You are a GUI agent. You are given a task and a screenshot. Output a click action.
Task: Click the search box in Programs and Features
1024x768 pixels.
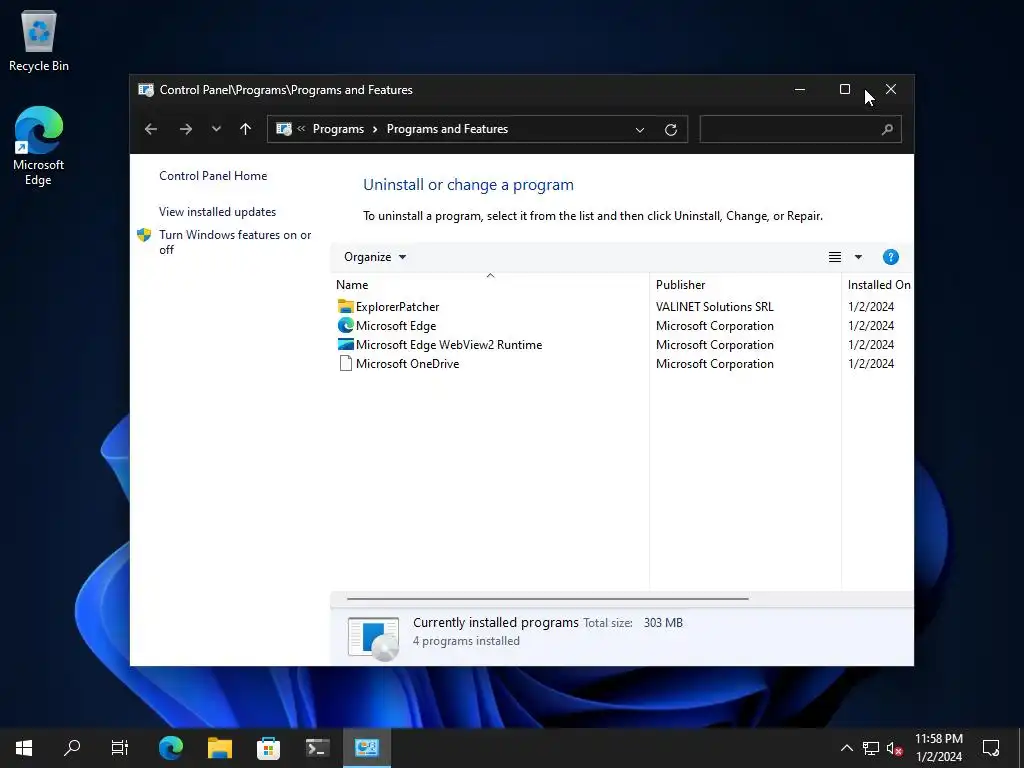800,129
